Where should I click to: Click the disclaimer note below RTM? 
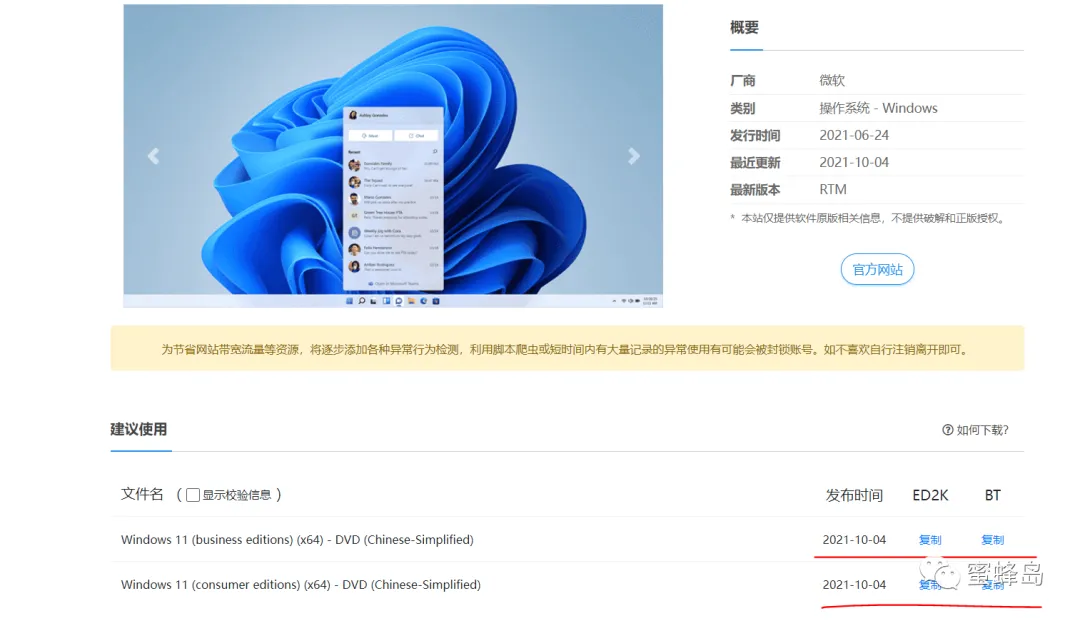click(869, 218)
